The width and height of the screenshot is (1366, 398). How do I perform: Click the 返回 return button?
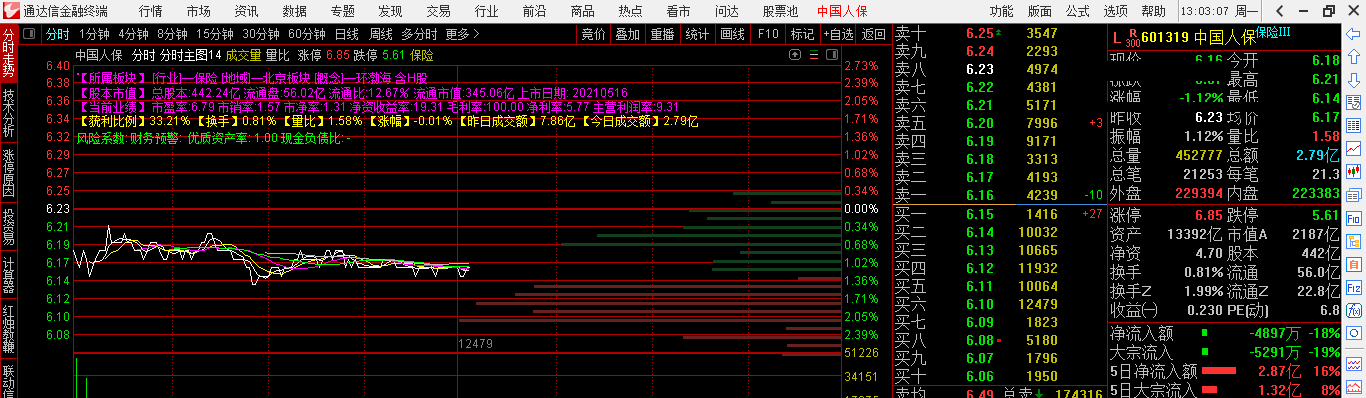tap(874, 34)
